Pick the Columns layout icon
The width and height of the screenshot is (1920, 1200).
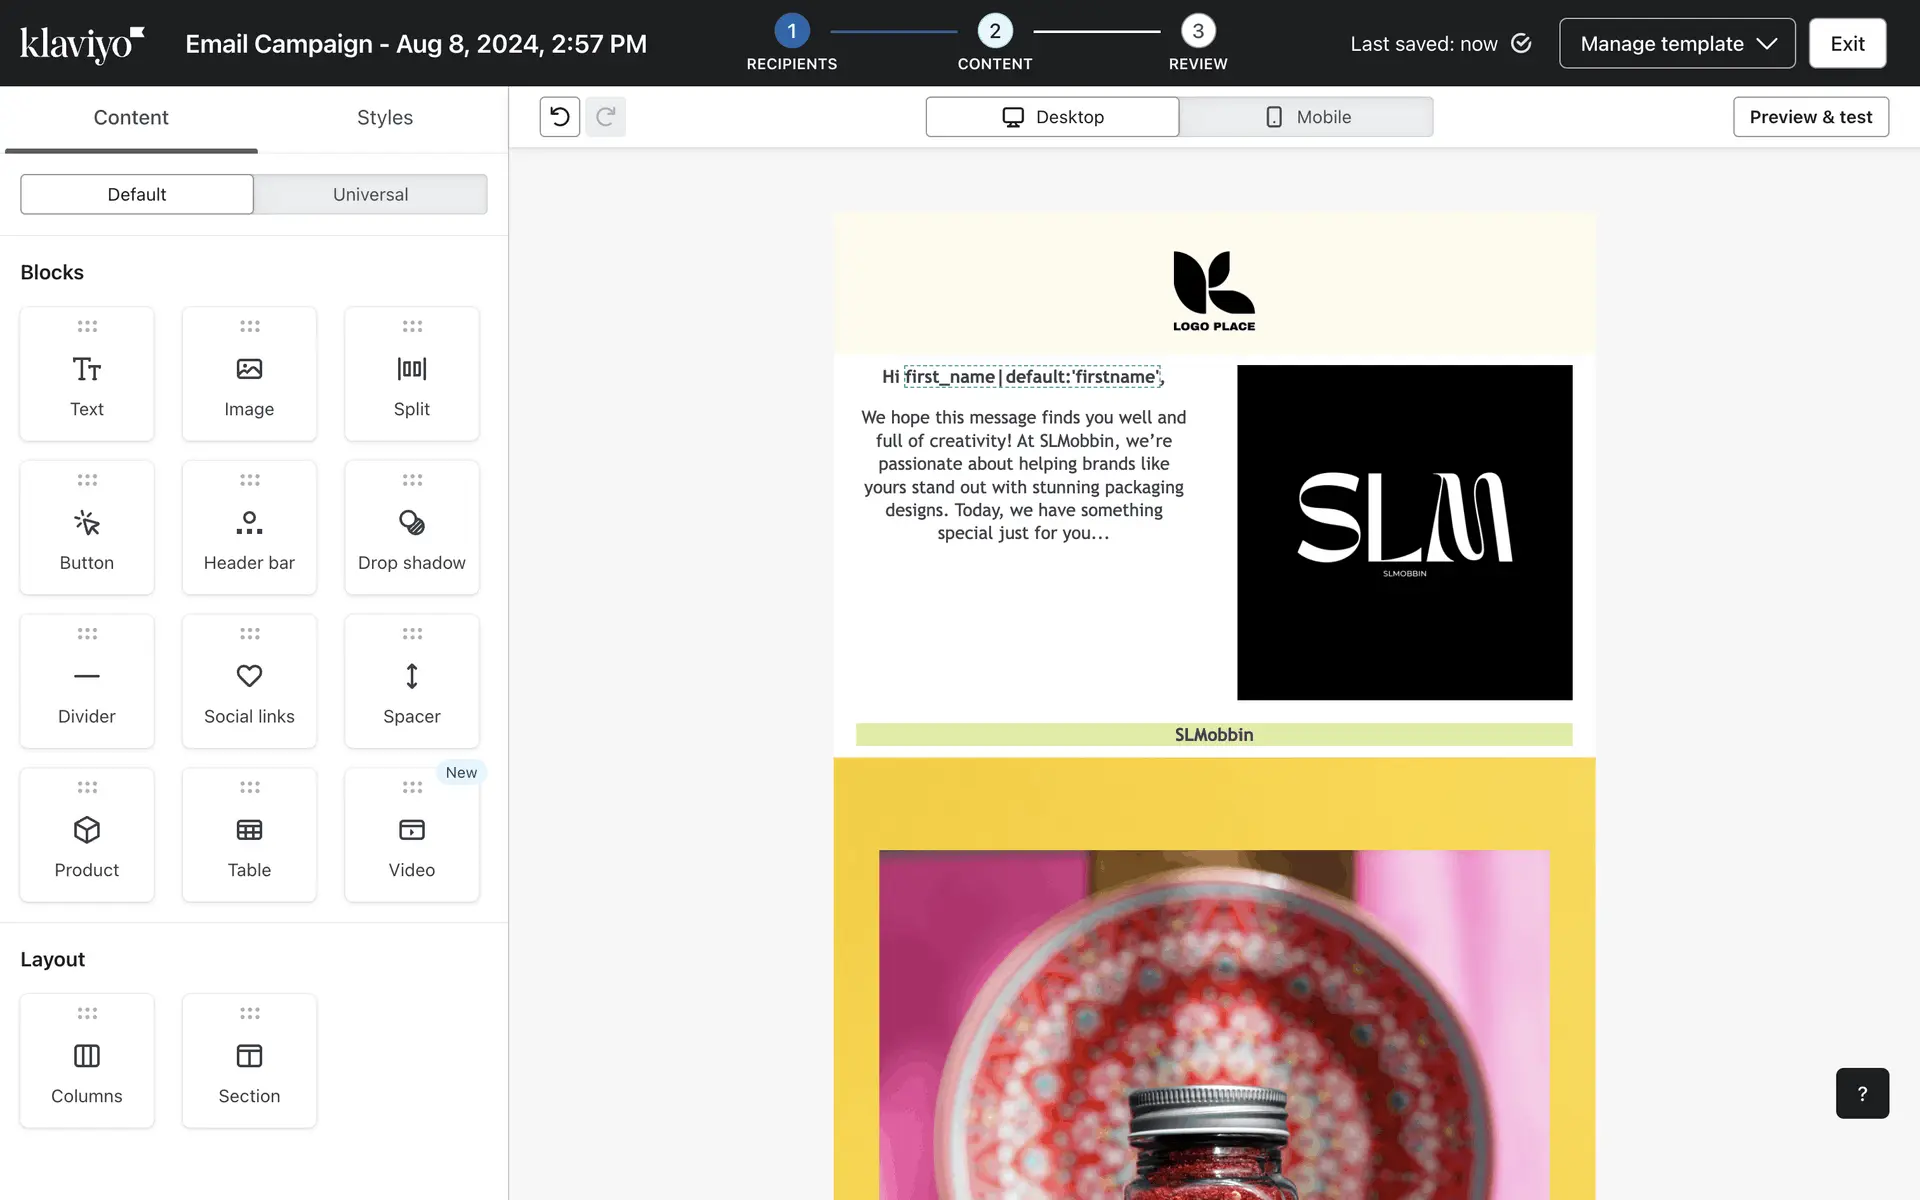pyautogui.click(x=87, y=1056)
